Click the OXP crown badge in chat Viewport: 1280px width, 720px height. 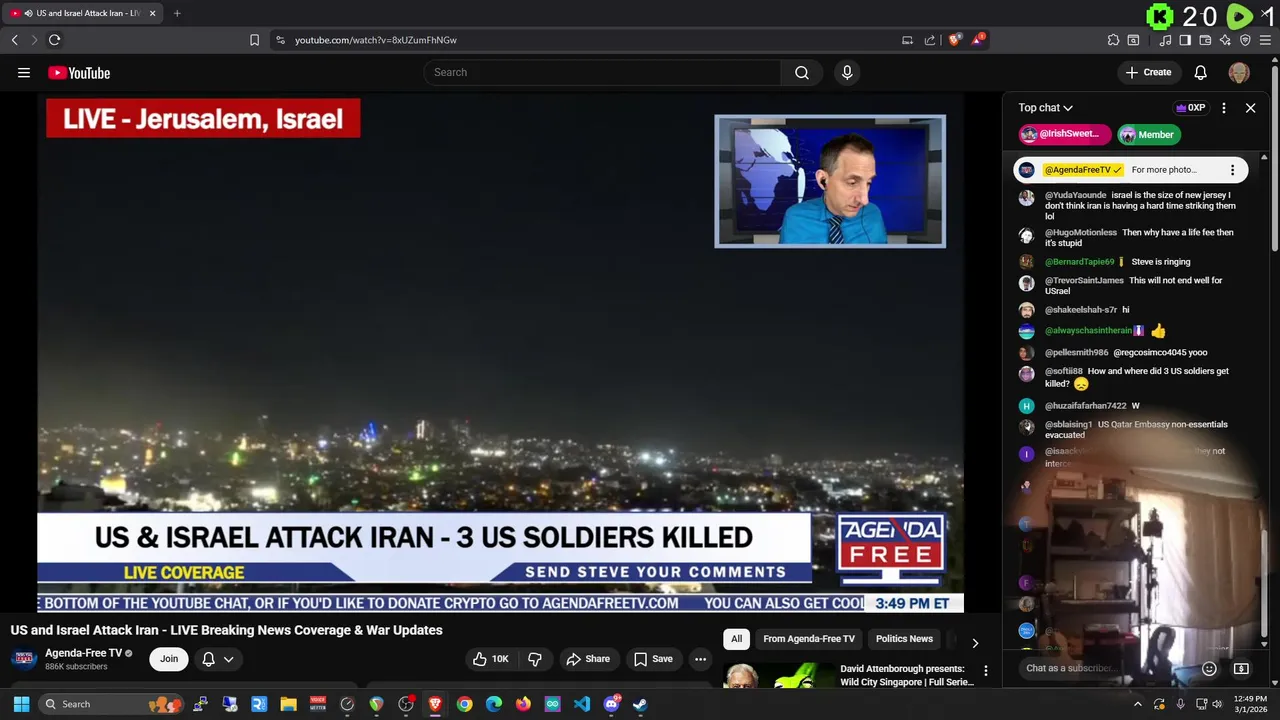[x=1190, y=108]
